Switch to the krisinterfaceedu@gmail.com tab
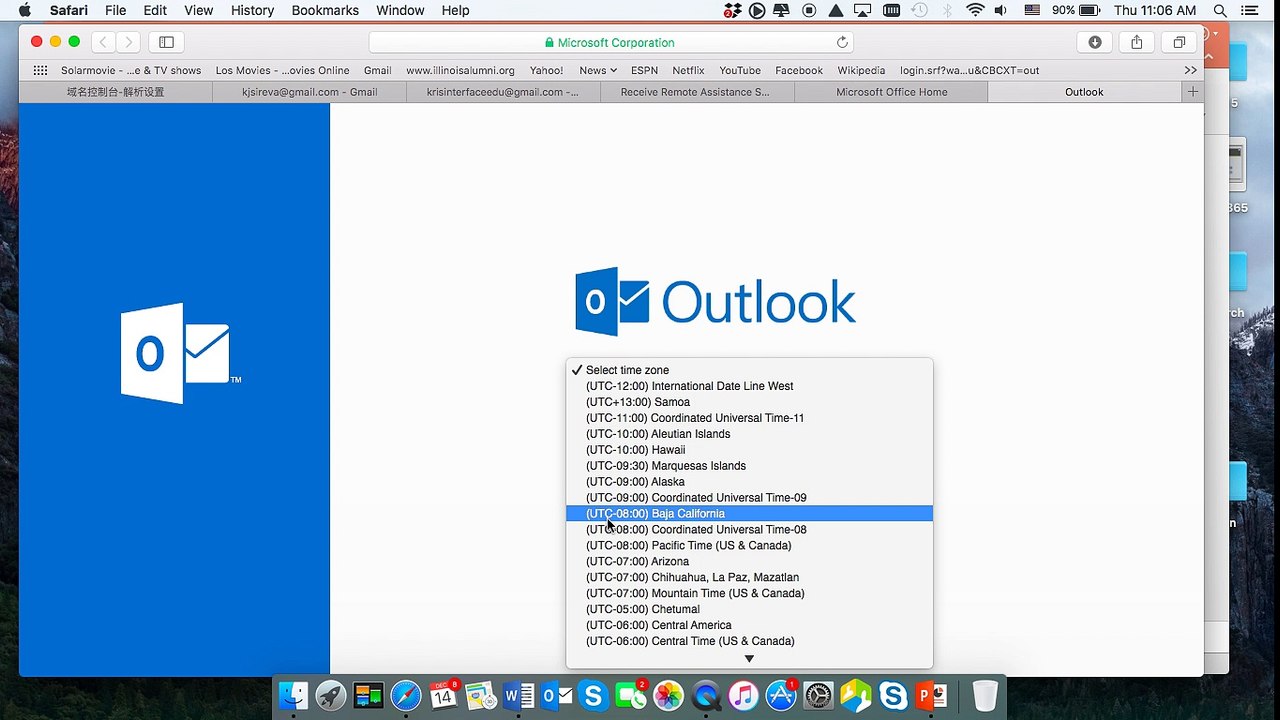1280x720 pixels. pyautogui.click(x=503, y=92)
